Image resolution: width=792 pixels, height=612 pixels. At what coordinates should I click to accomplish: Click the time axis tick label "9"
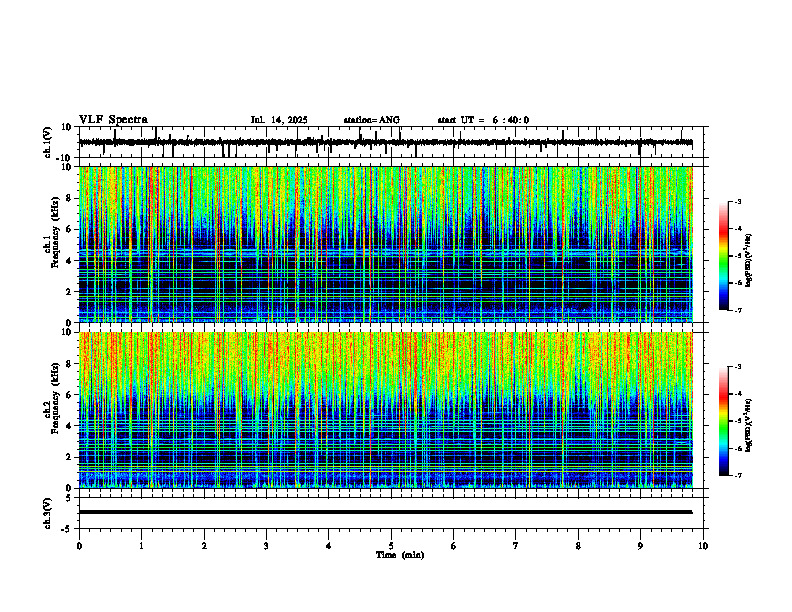(640, 546)
